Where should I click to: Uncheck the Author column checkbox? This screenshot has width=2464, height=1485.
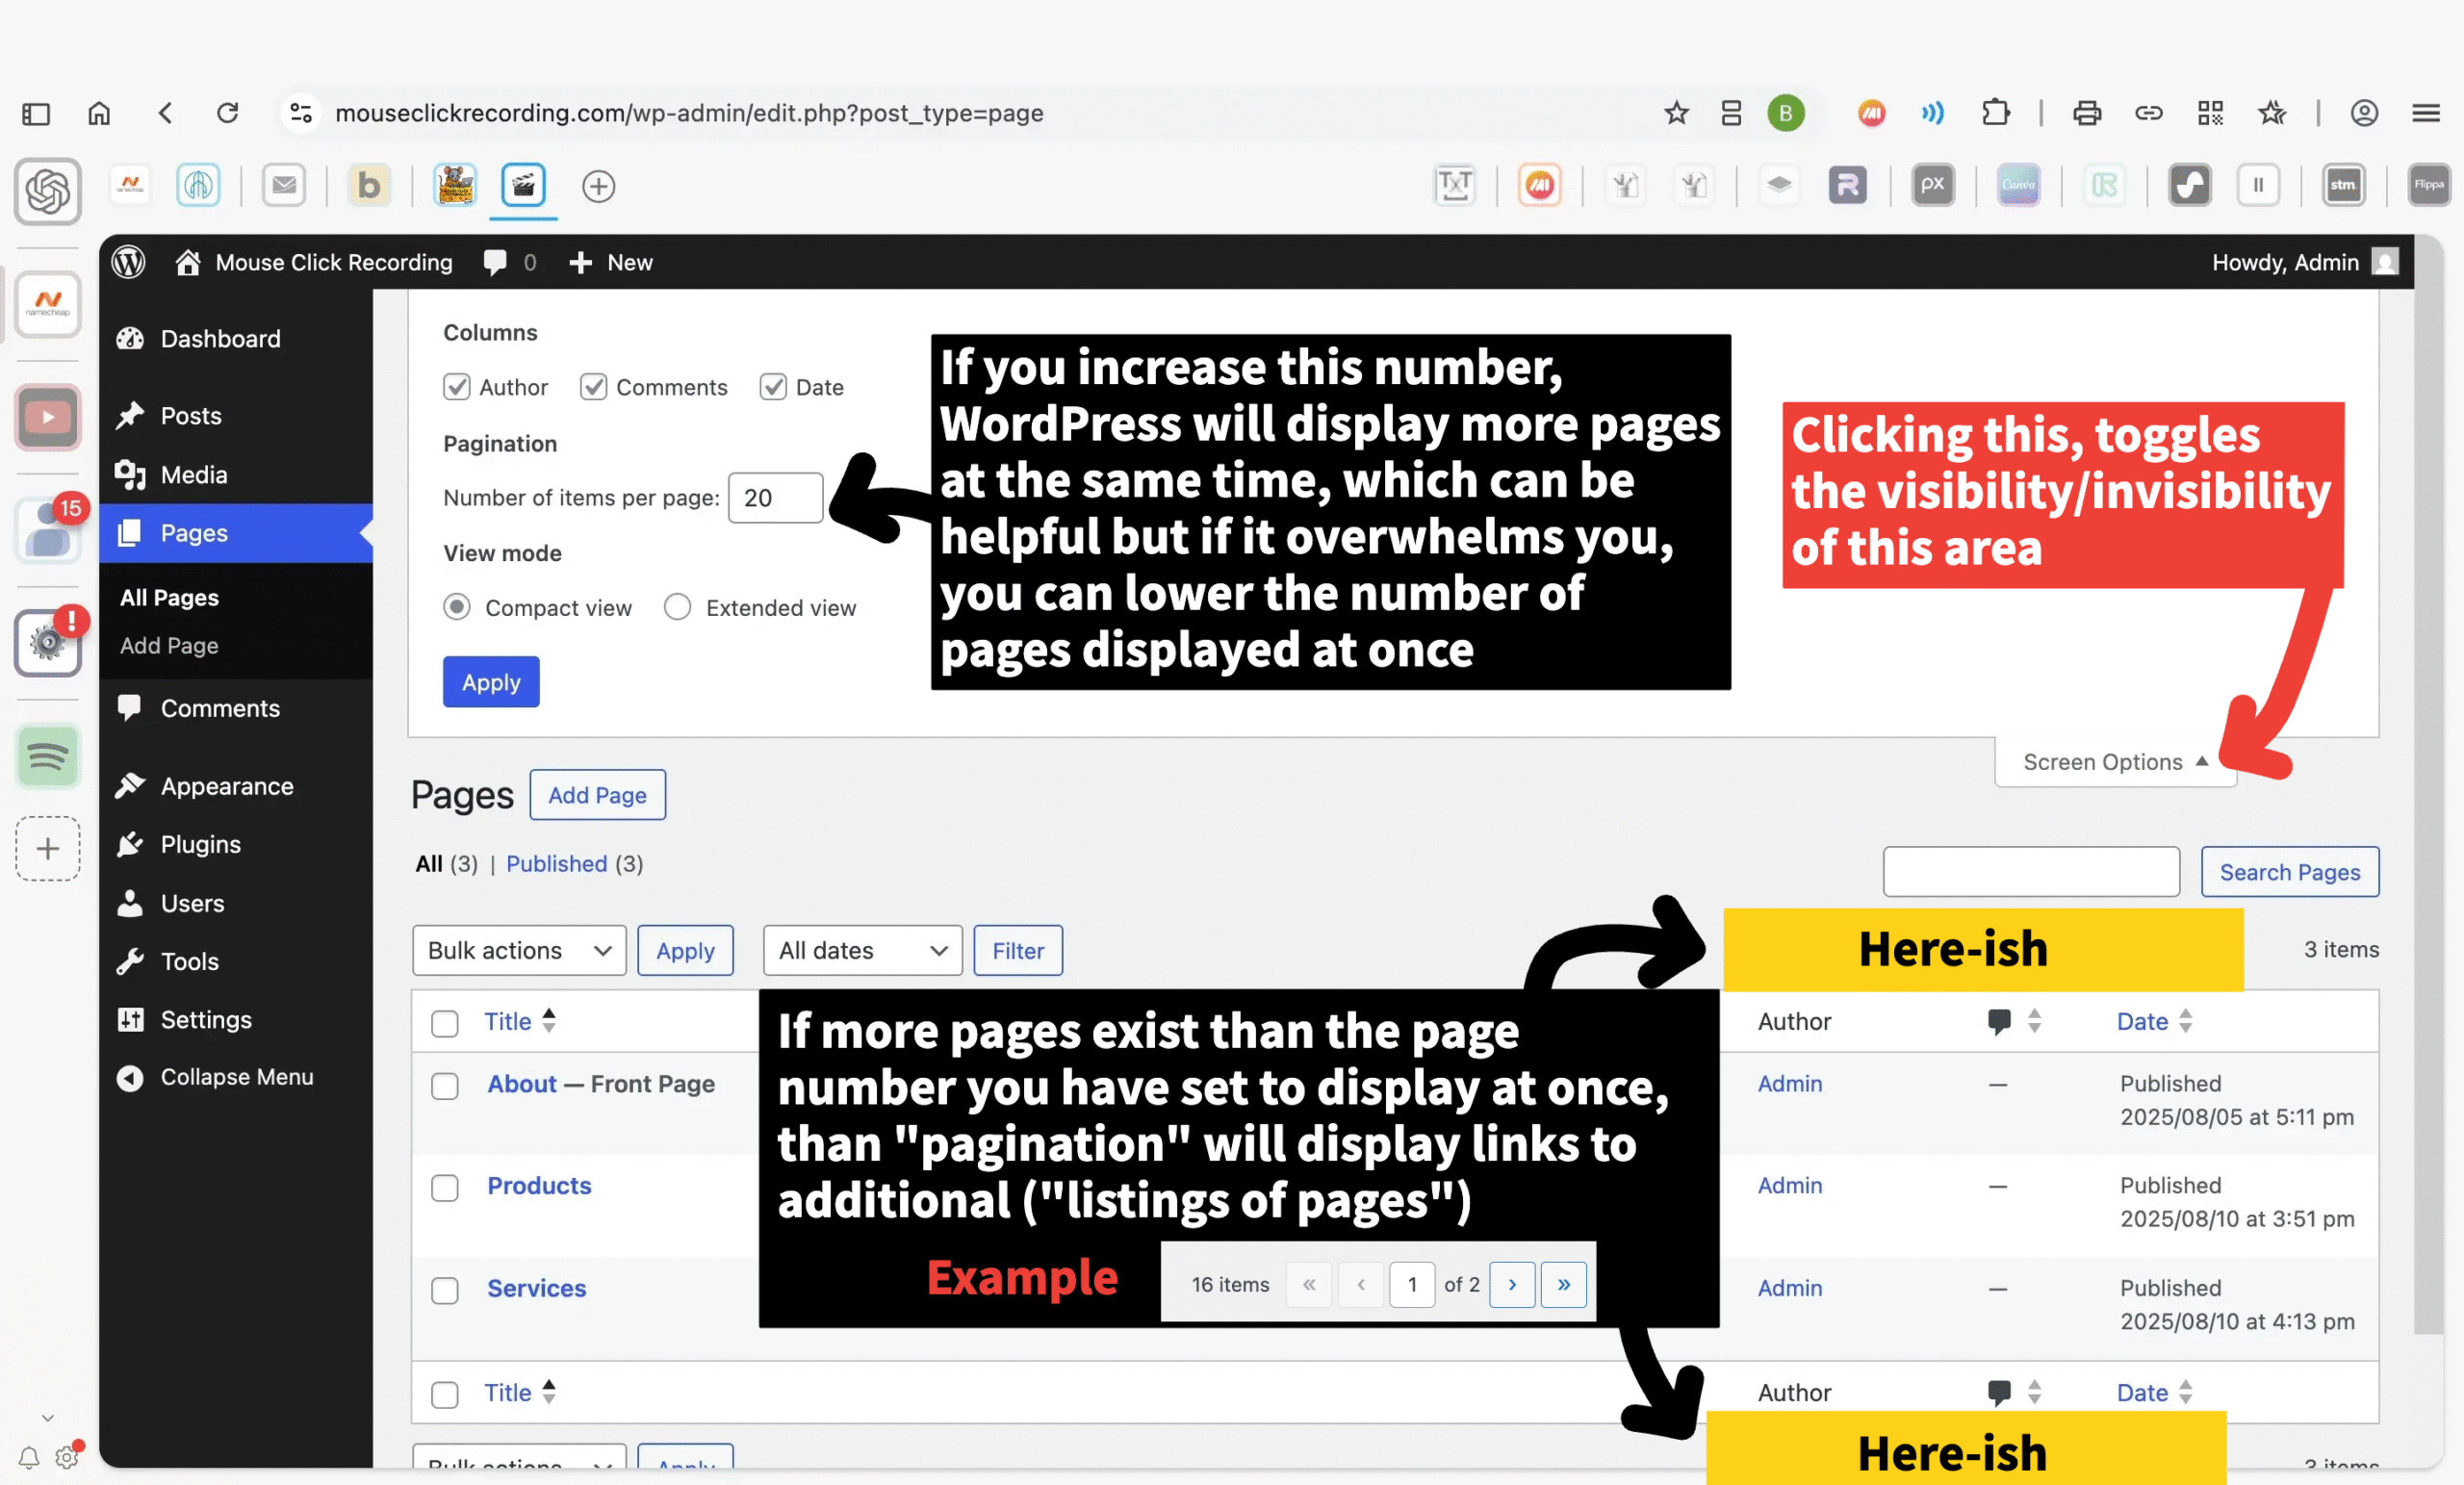[457, 387]
